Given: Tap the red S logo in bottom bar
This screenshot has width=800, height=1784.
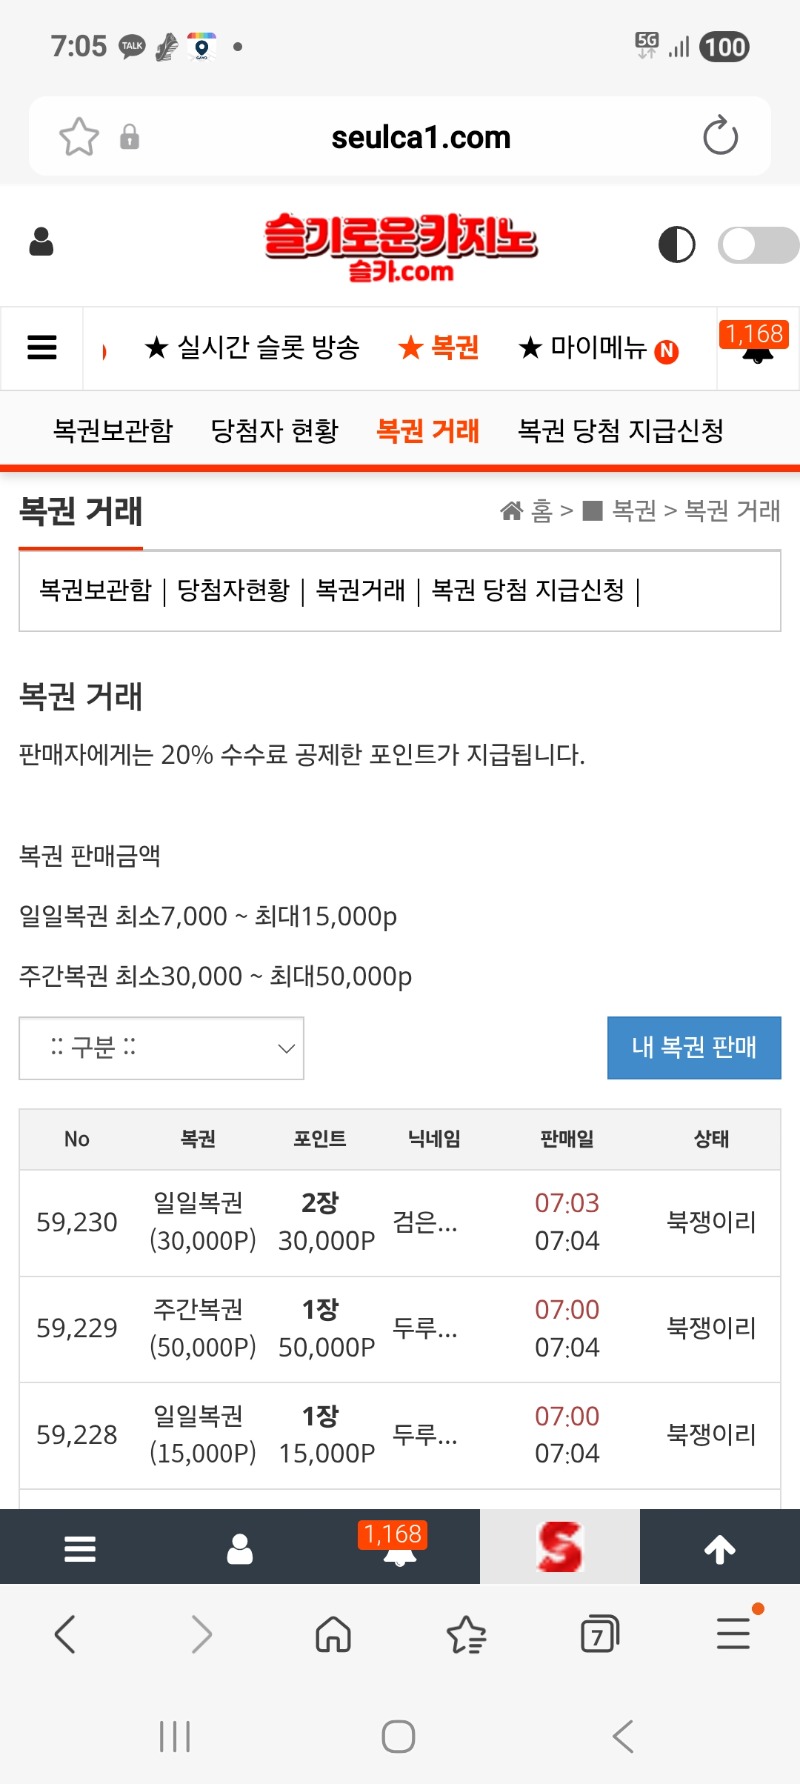Looking at the screenshot, I should [x=560, y=1546].
